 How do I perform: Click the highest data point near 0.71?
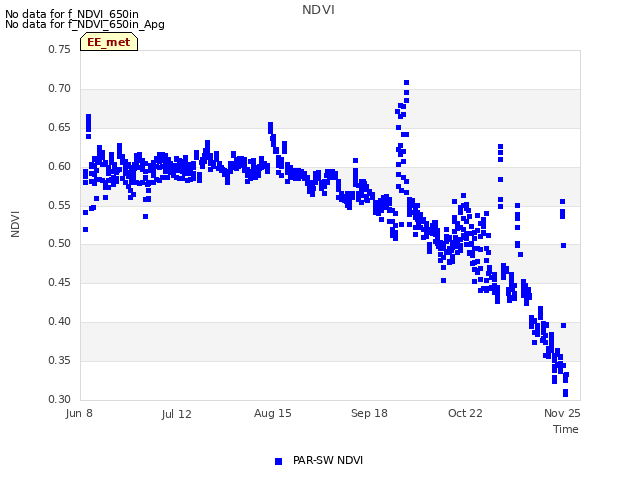pos(407,82)
